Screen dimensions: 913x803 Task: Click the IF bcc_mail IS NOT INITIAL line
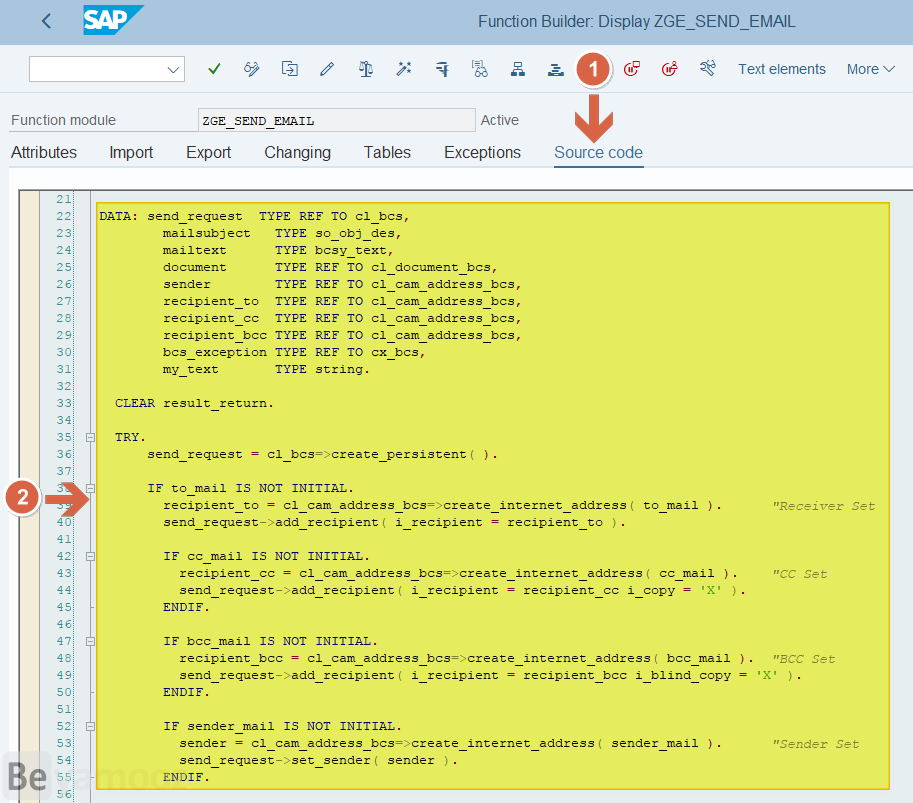270,641
